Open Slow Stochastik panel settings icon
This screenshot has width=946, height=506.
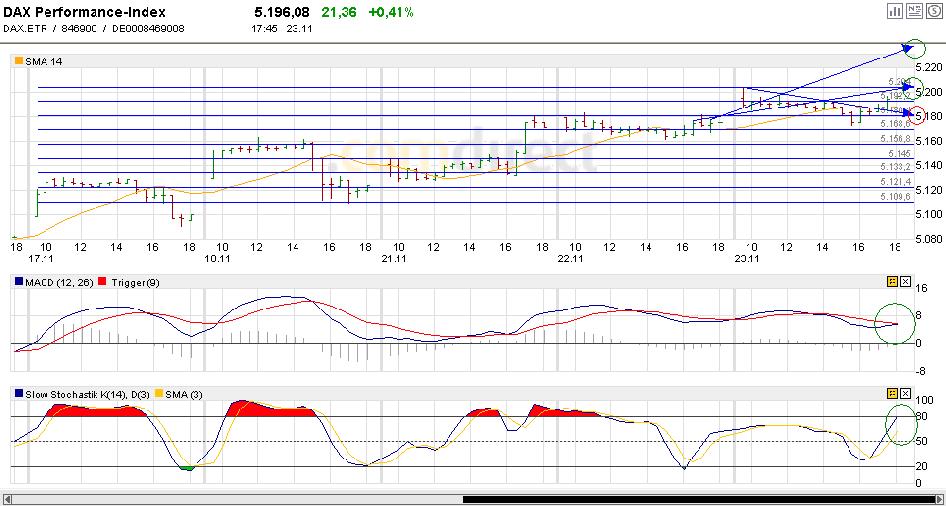coord(892,393)
